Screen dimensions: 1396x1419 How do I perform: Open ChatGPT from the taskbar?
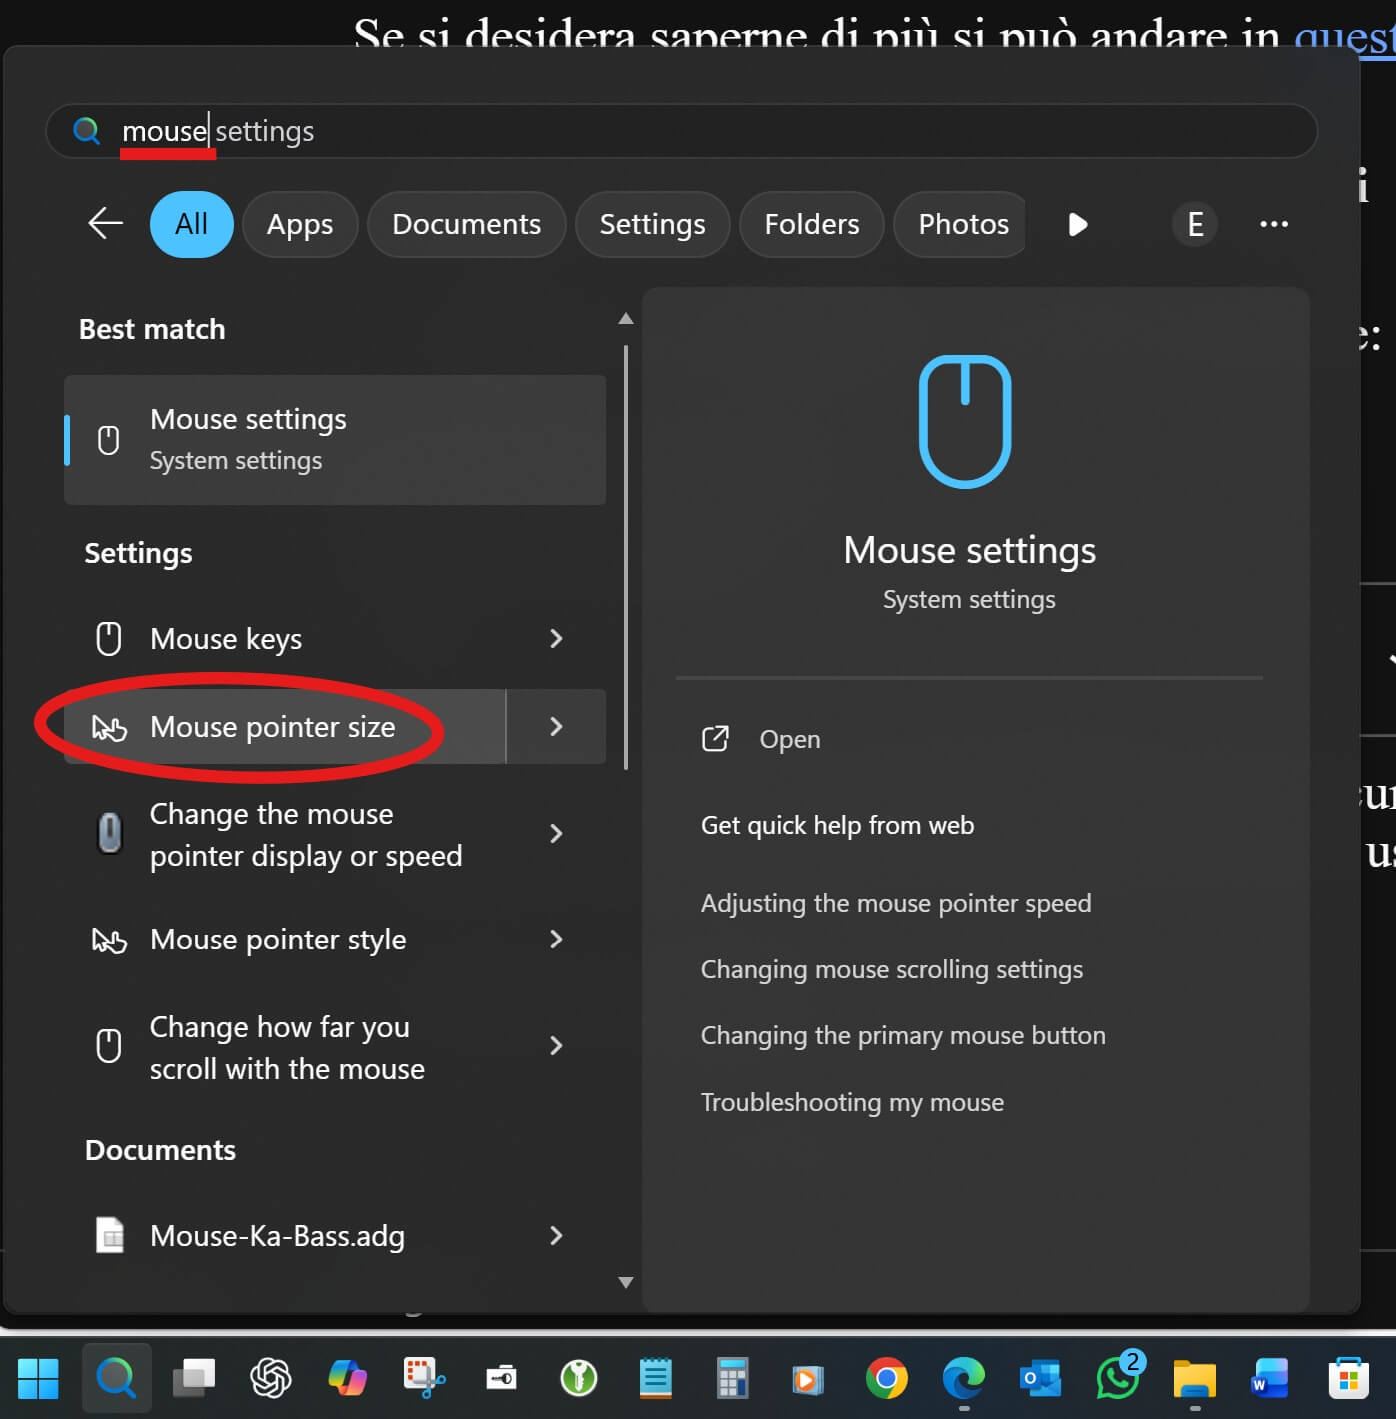(270, 1379)
